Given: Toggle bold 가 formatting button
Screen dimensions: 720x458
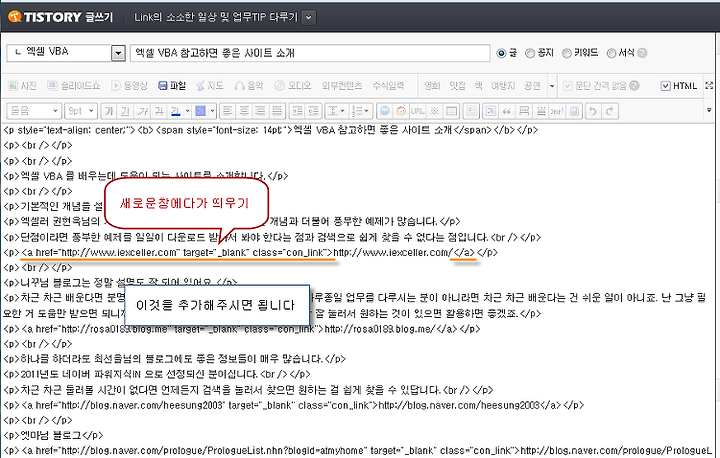Looking at the screenshot, I should tap(109, 111).
